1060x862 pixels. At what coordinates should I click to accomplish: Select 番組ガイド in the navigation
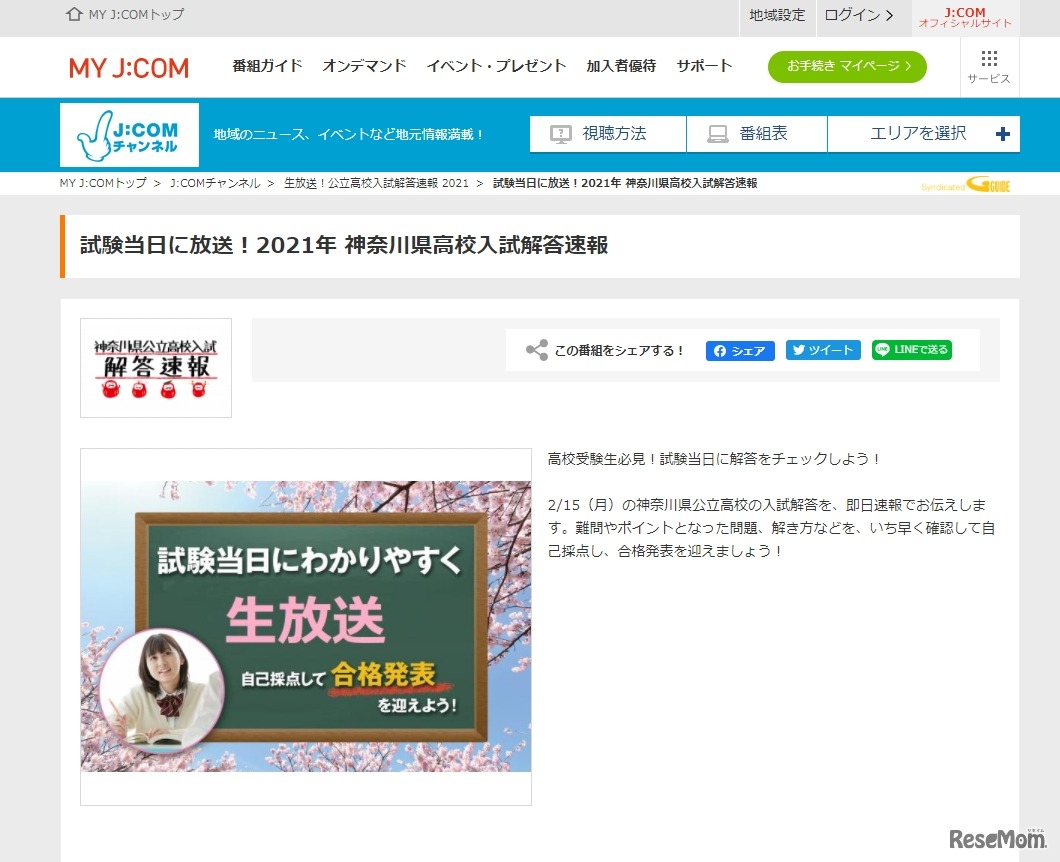tap(265, 65)
